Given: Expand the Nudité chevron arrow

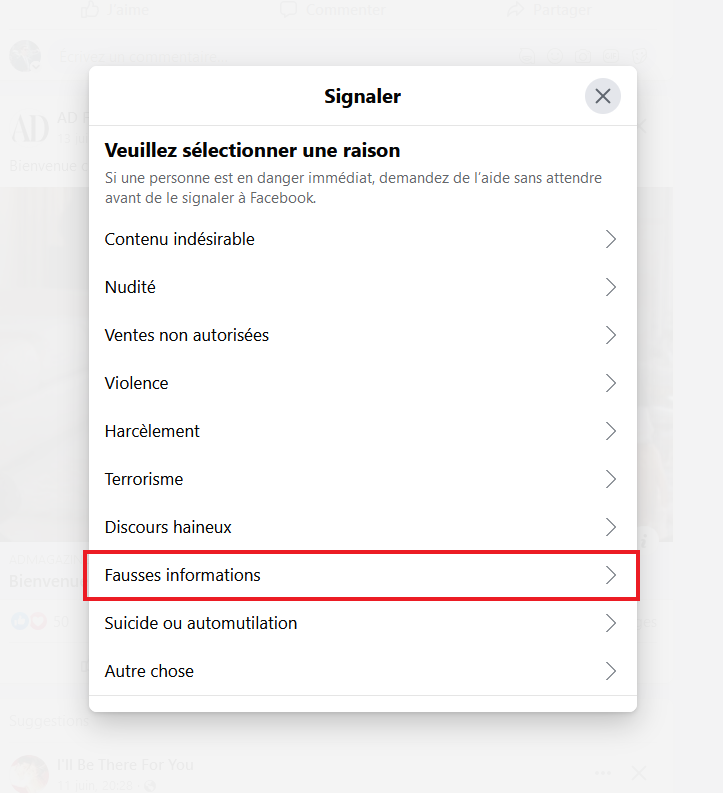Looking at the screenshot, I should [610, 287].
